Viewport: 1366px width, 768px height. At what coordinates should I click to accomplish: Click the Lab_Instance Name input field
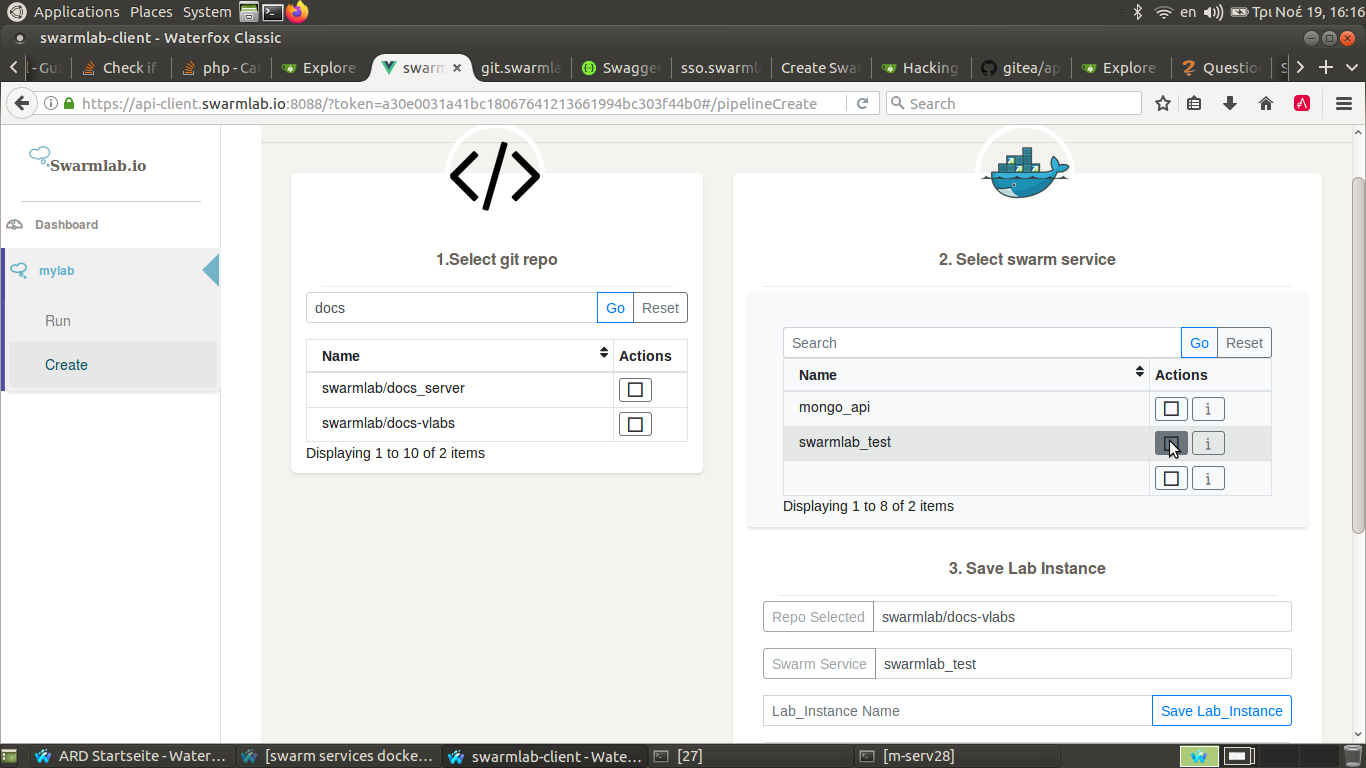coord(958,711)
